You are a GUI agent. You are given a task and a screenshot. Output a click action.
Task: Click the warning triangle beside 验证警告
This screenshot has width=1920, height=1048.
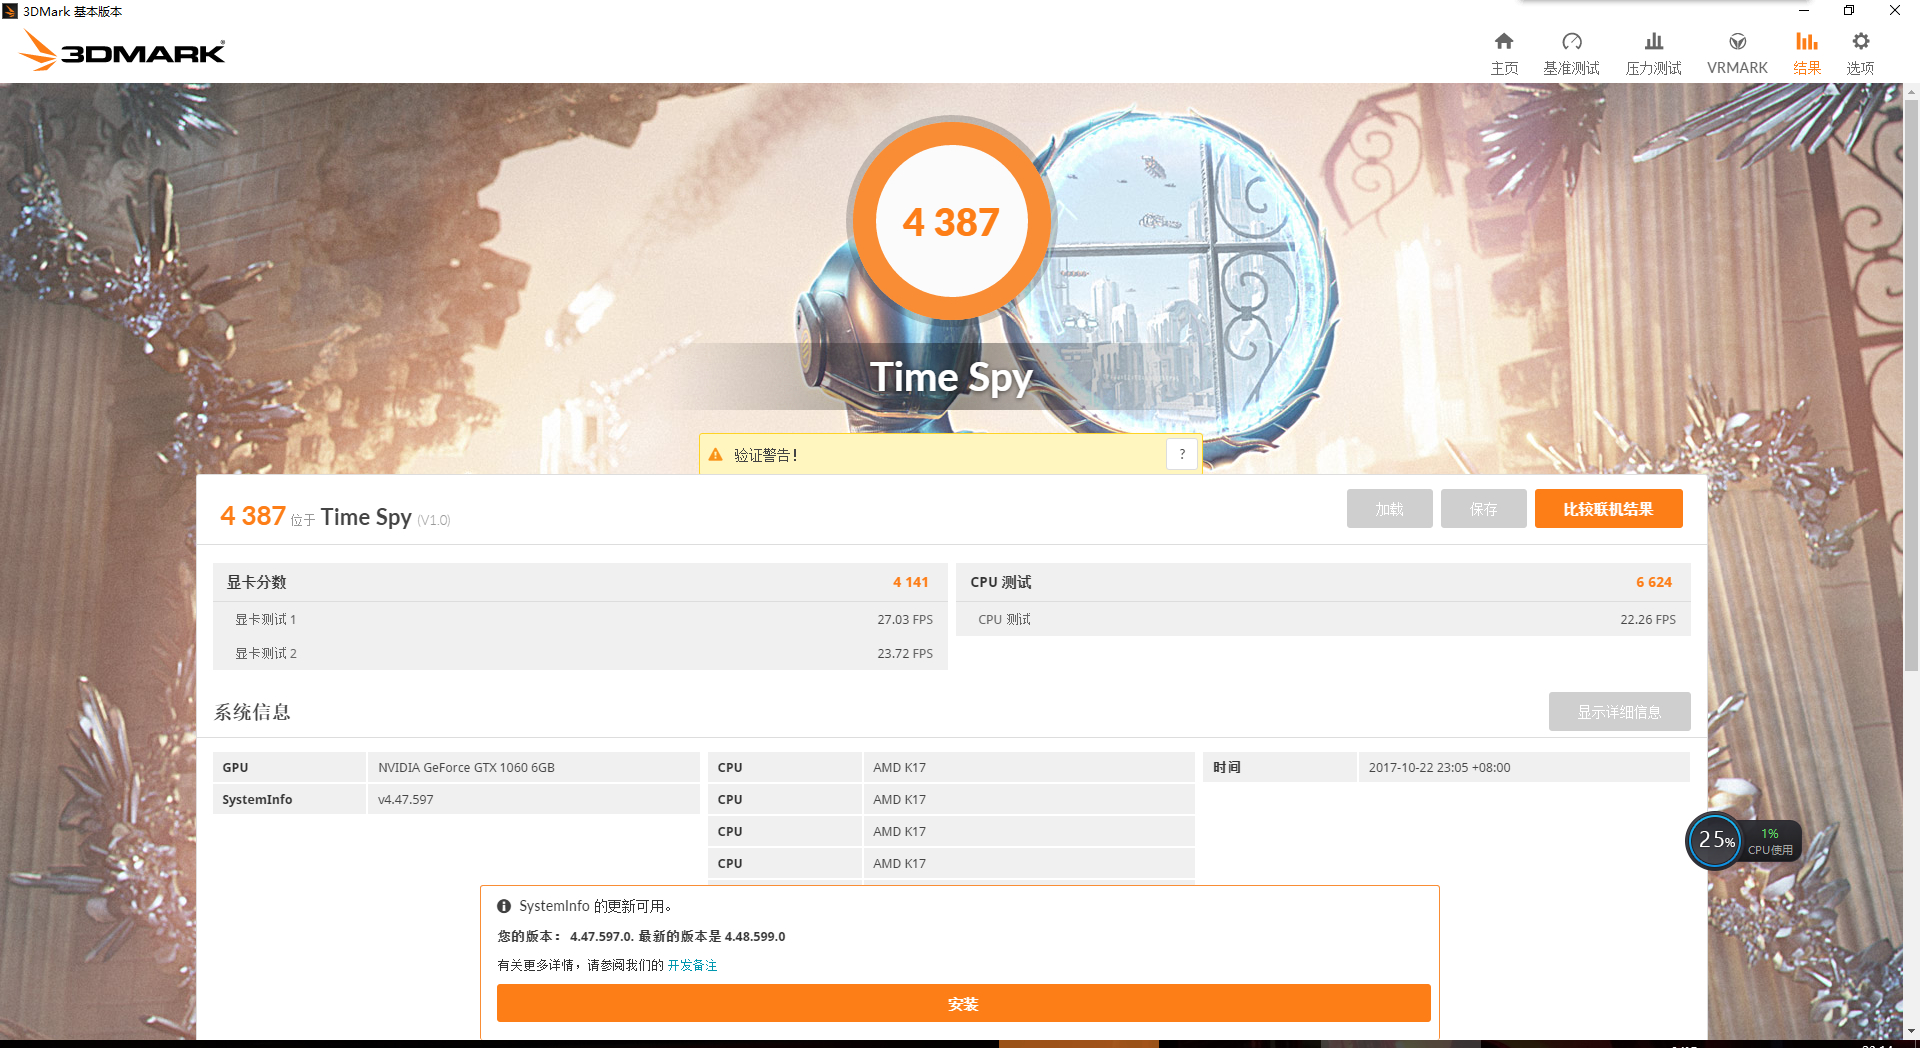coord(715,455)
